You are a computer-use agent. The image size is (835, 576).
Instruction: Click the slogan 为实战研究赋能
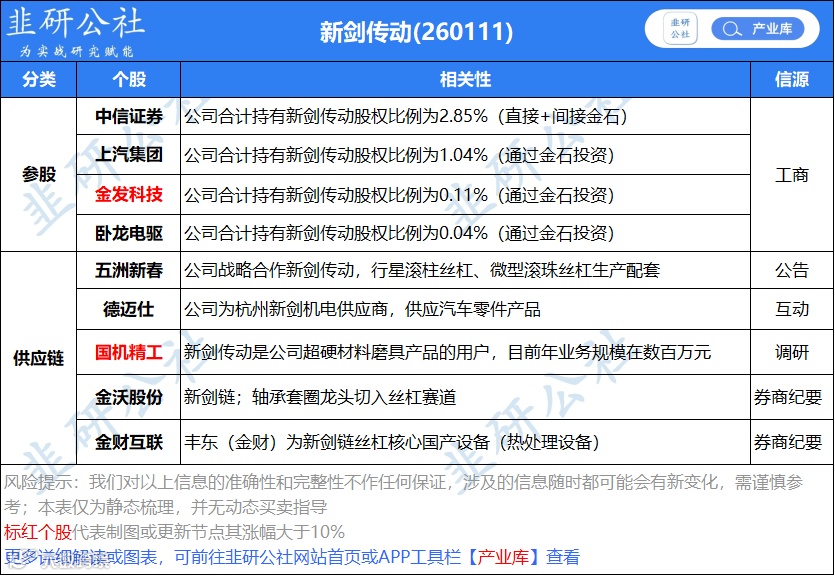76,51
